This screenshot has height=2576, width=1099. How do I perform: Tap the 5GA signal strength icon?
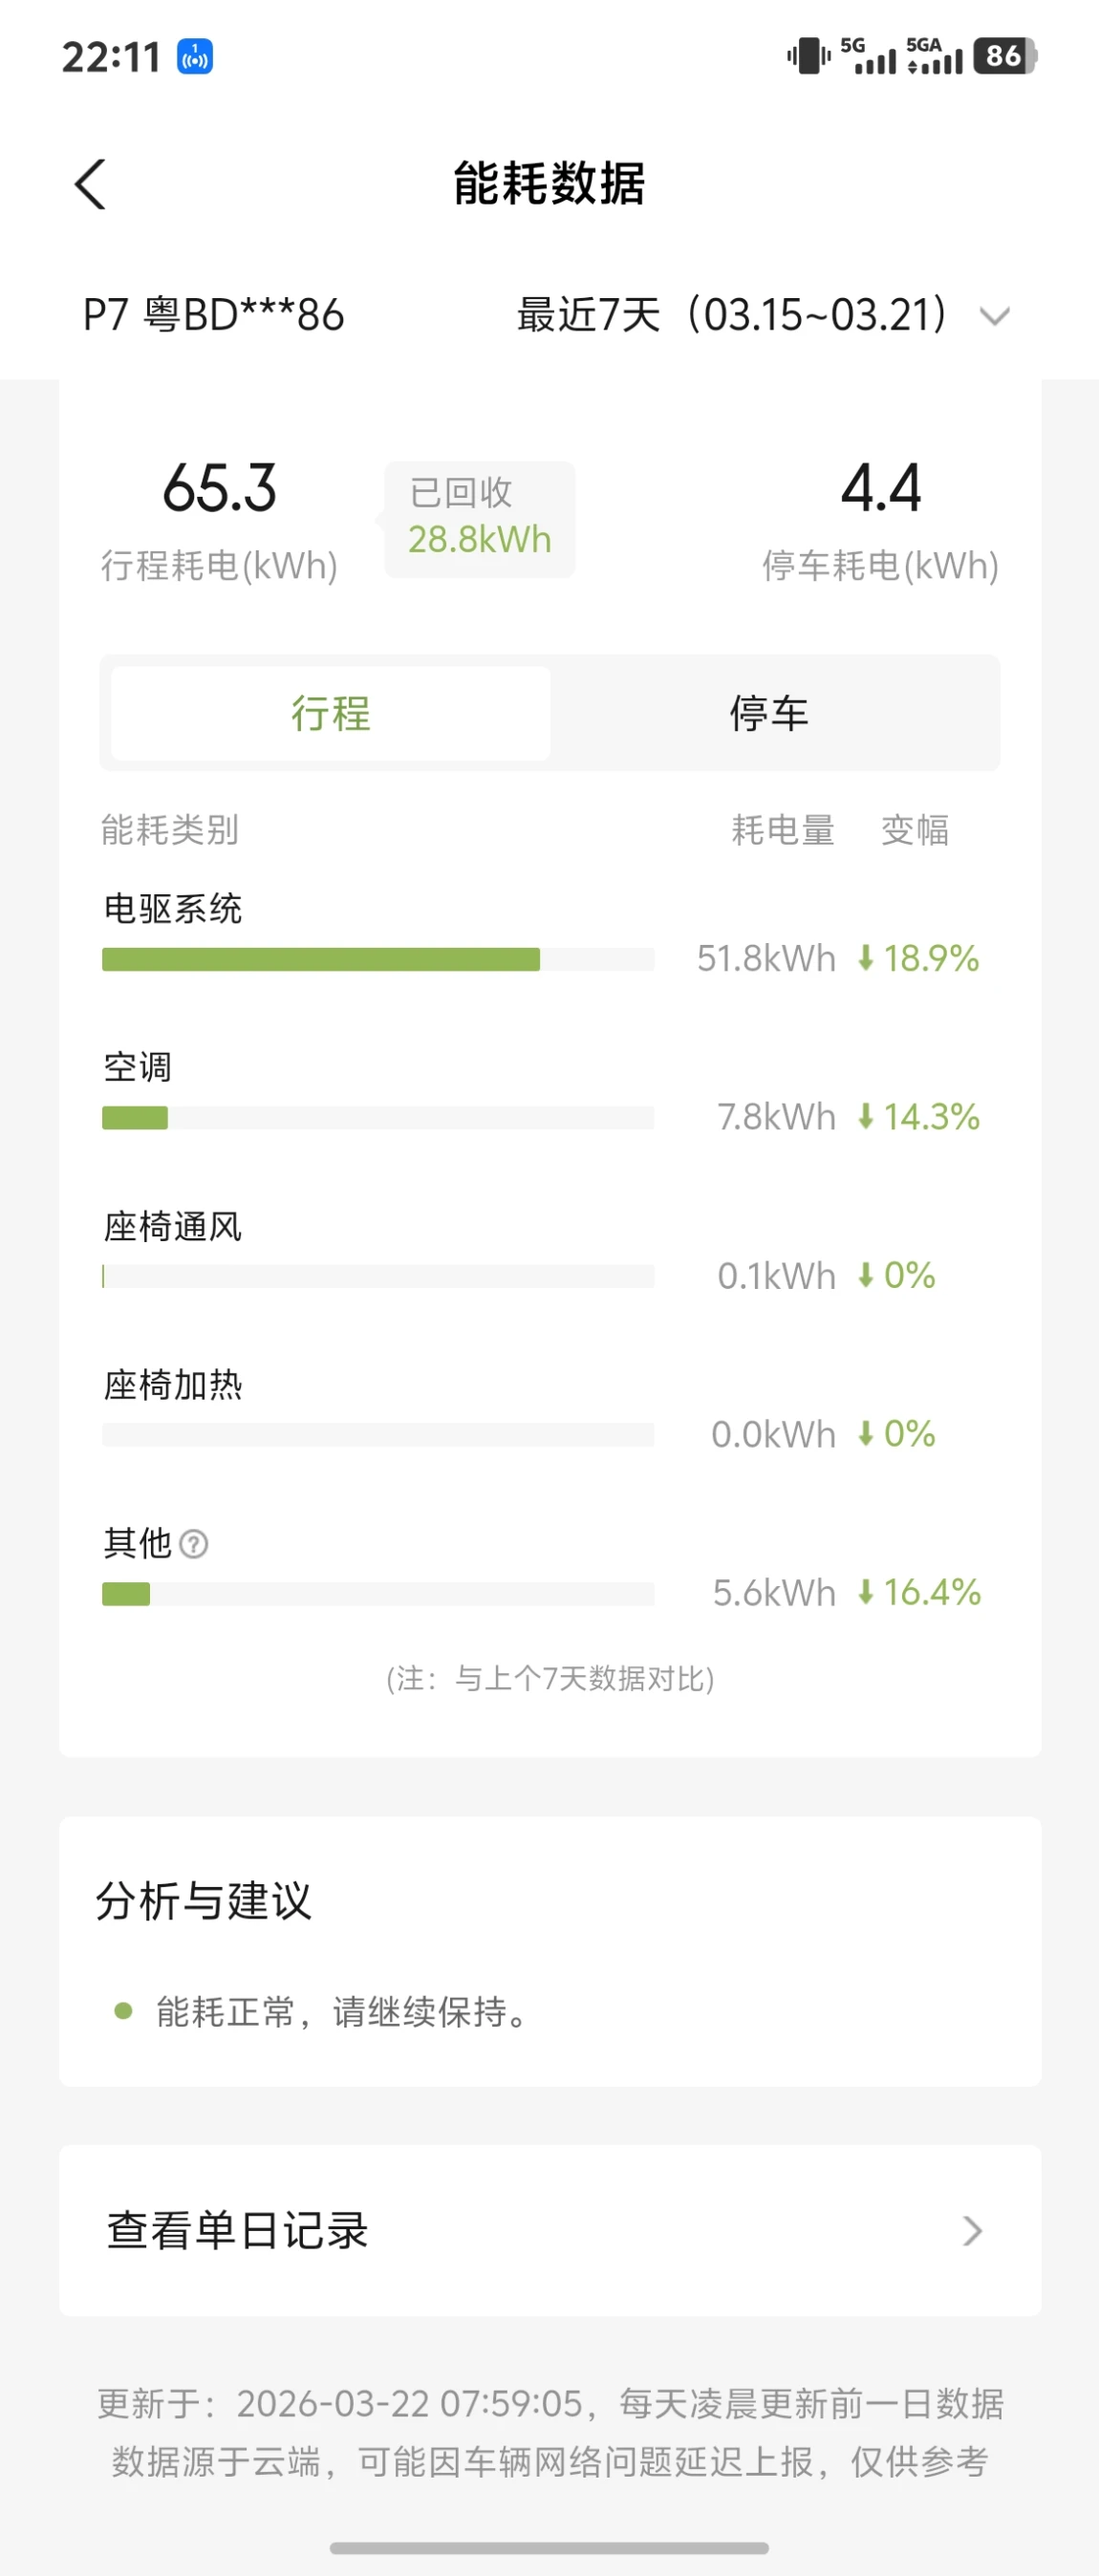(x=934, y=56)
